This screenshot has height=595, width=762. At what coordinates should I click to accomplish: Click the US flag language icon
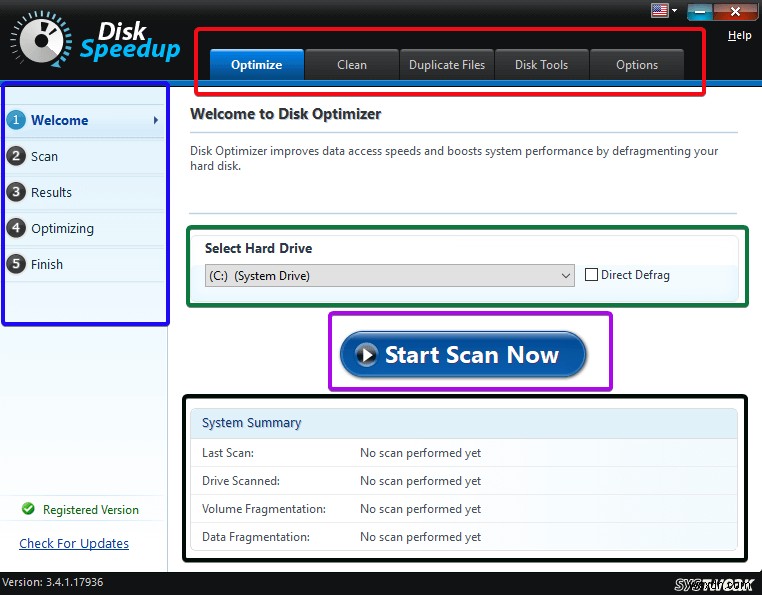coord(659,10)
